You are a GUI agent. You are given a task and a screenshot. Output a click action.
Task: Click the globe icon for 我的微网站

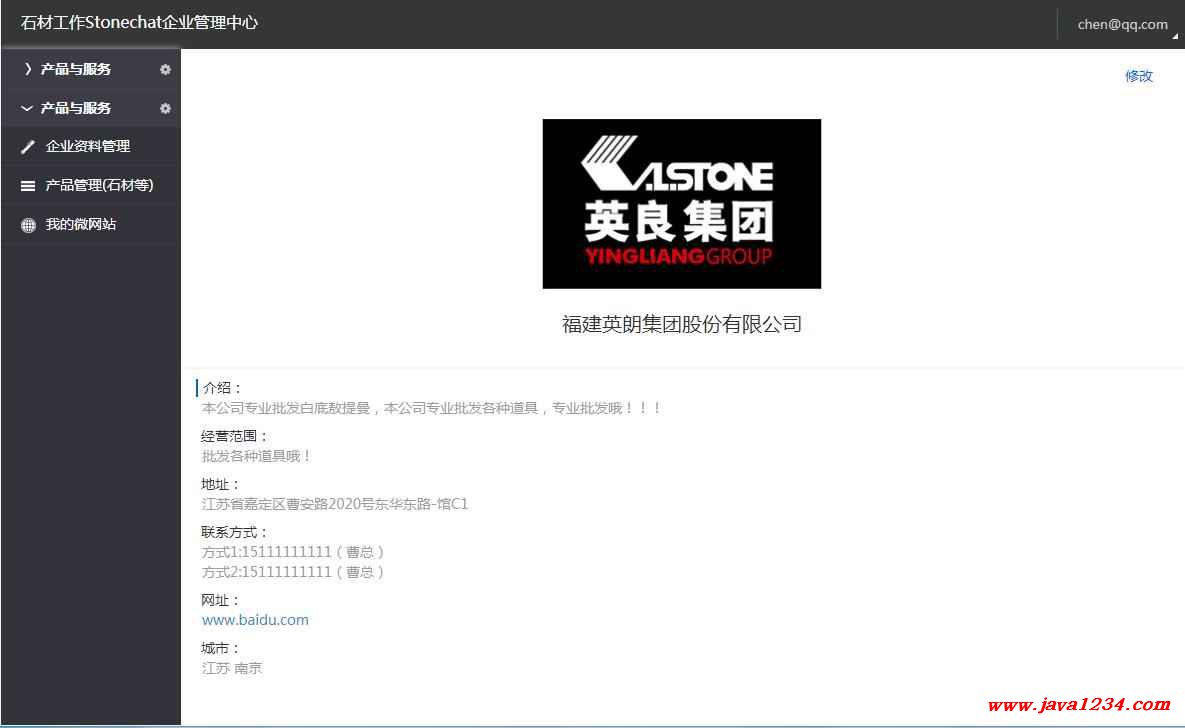pos(28,225)
